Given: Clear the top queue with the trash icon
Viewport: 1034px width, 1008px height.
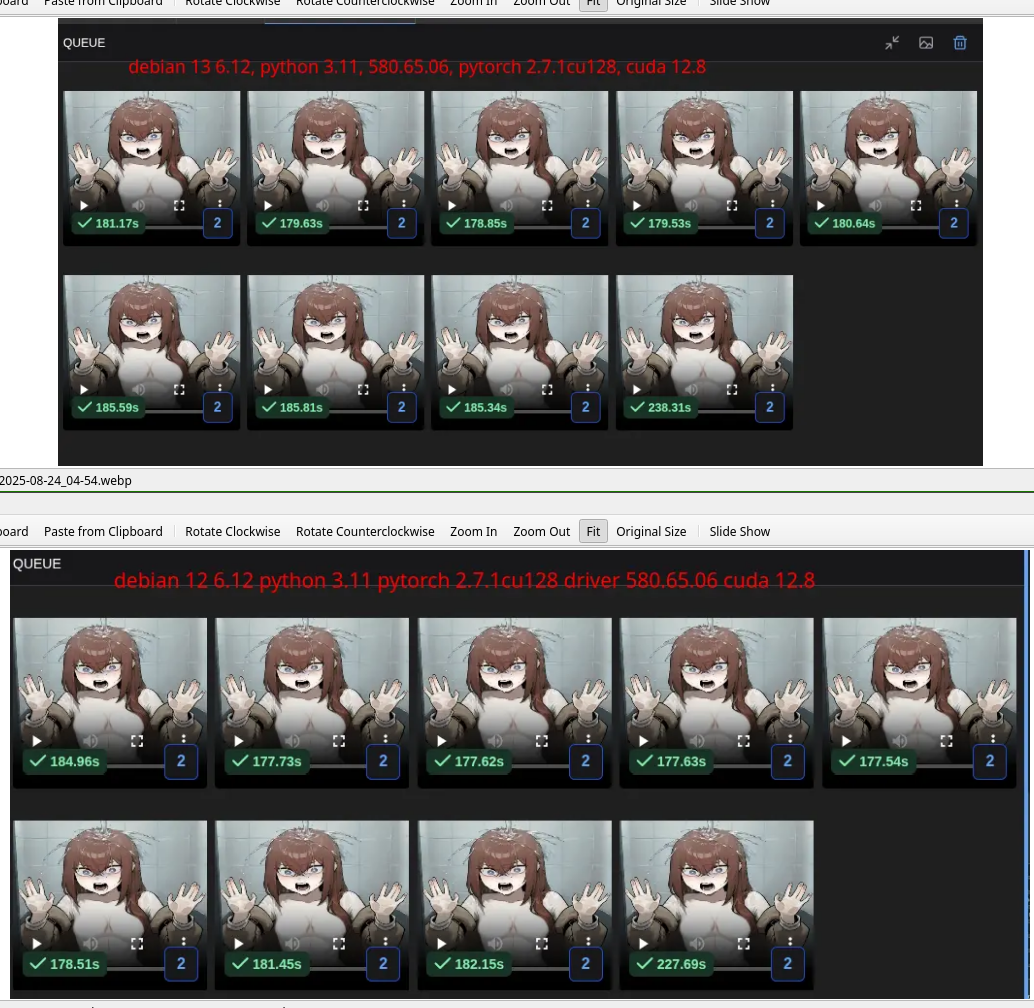Looking at the screenshot, I should point(960,43).
